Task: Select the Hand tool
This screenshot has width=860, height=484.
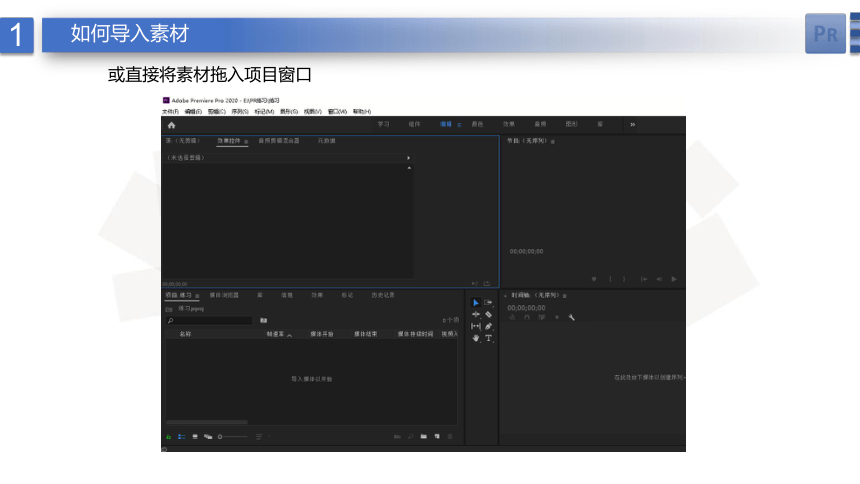Action: (x=476, y=338)
